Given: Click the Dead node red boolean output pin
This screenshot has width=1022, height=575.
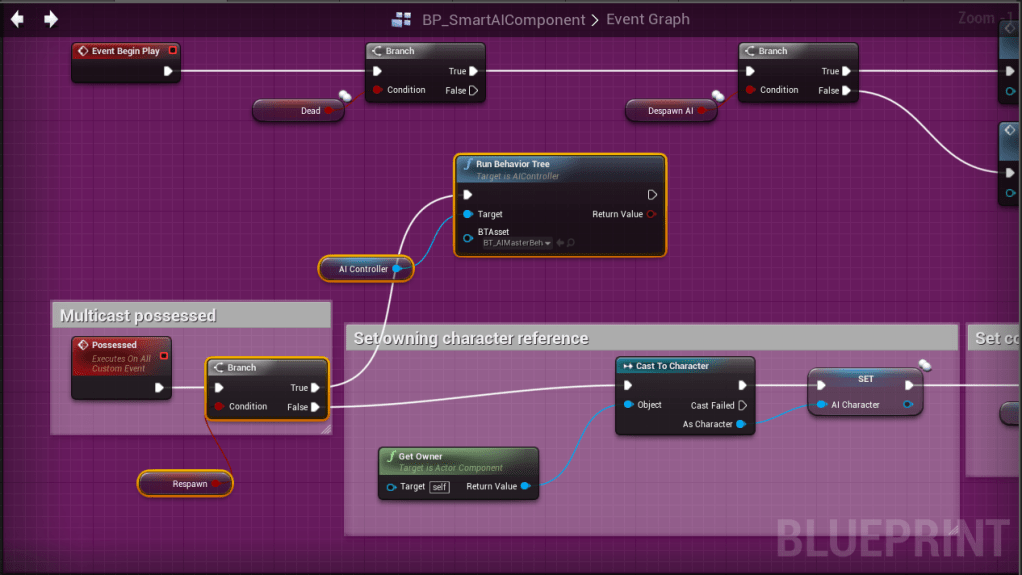Looking at the screenshot, I should [329, 111].
